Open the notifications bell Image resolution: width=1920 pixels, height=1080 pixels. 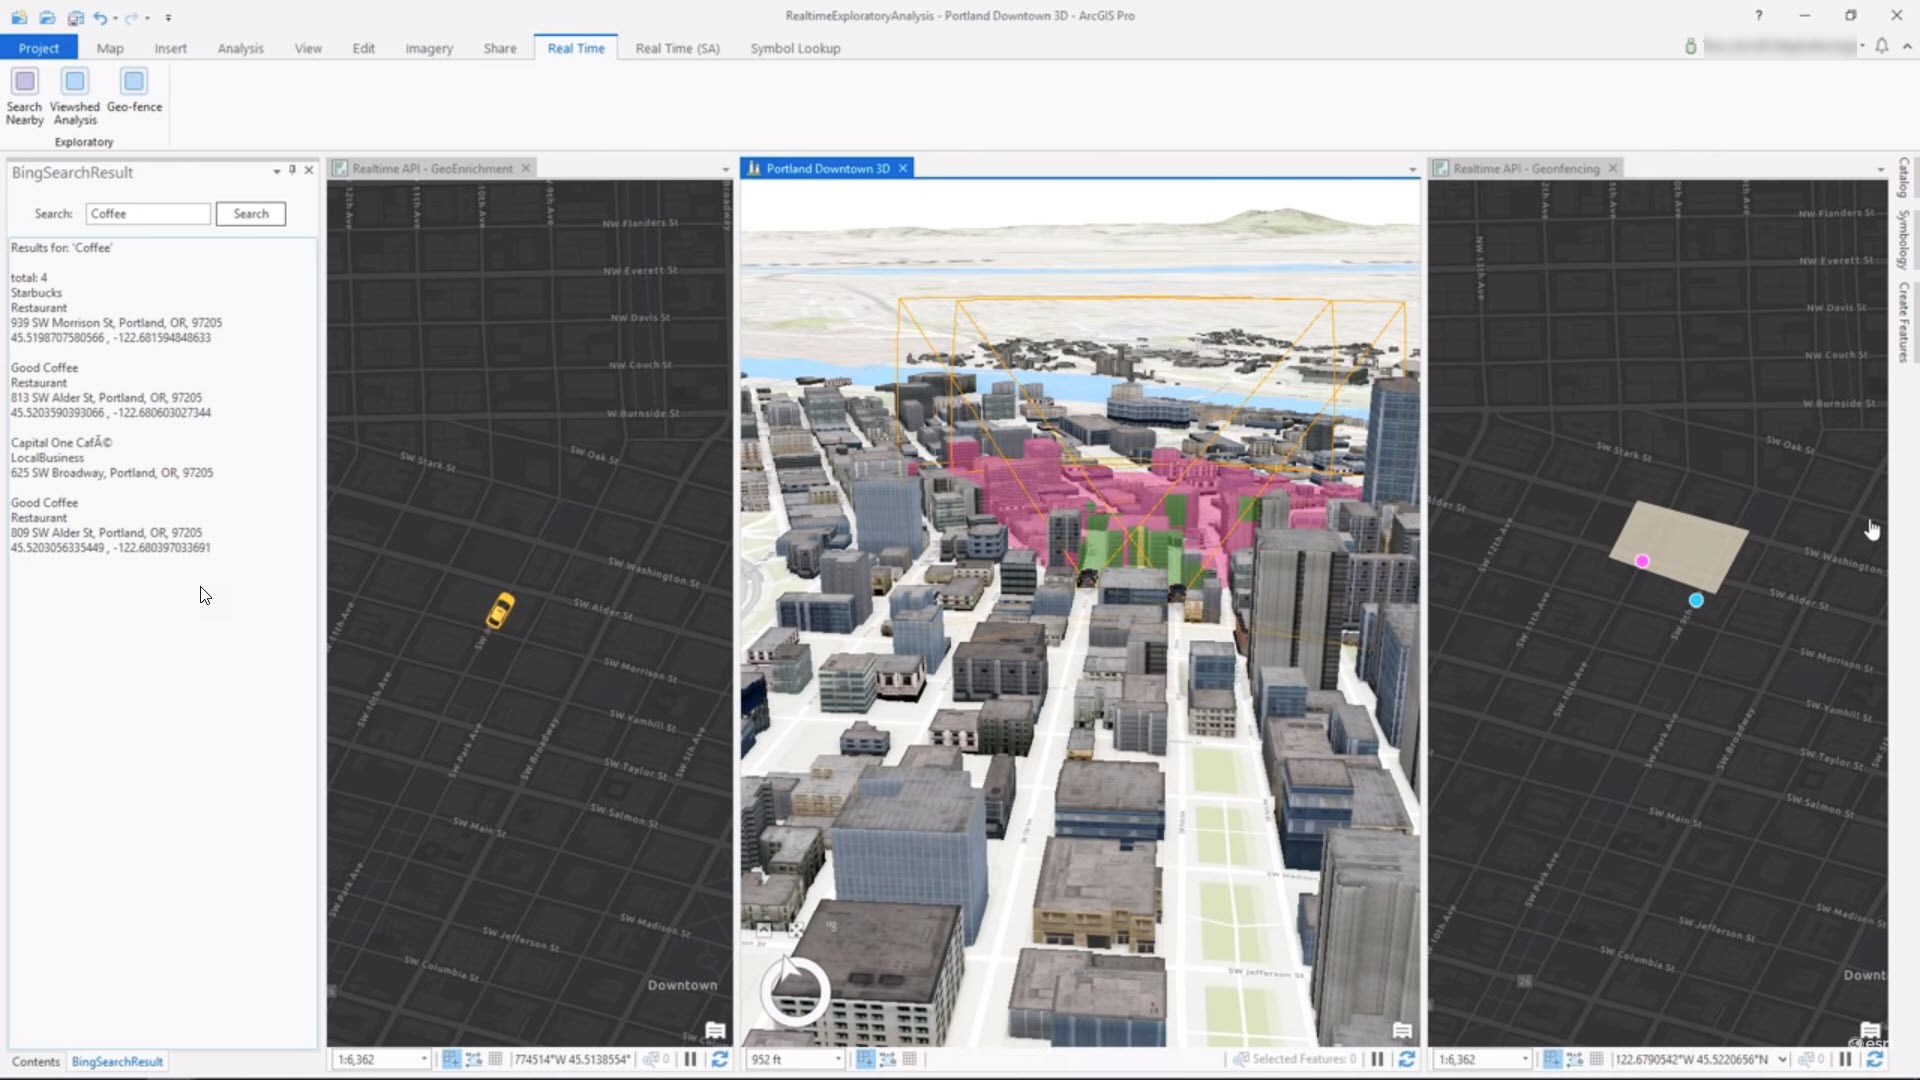pos(1881,47)
